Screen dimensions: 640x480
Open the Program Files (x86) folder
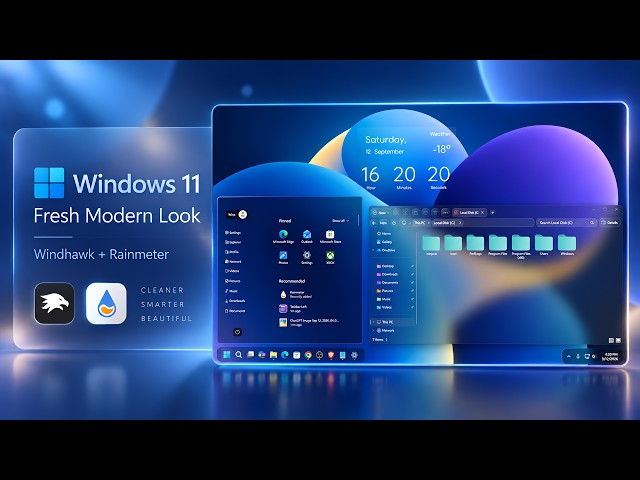pos(521,247)
